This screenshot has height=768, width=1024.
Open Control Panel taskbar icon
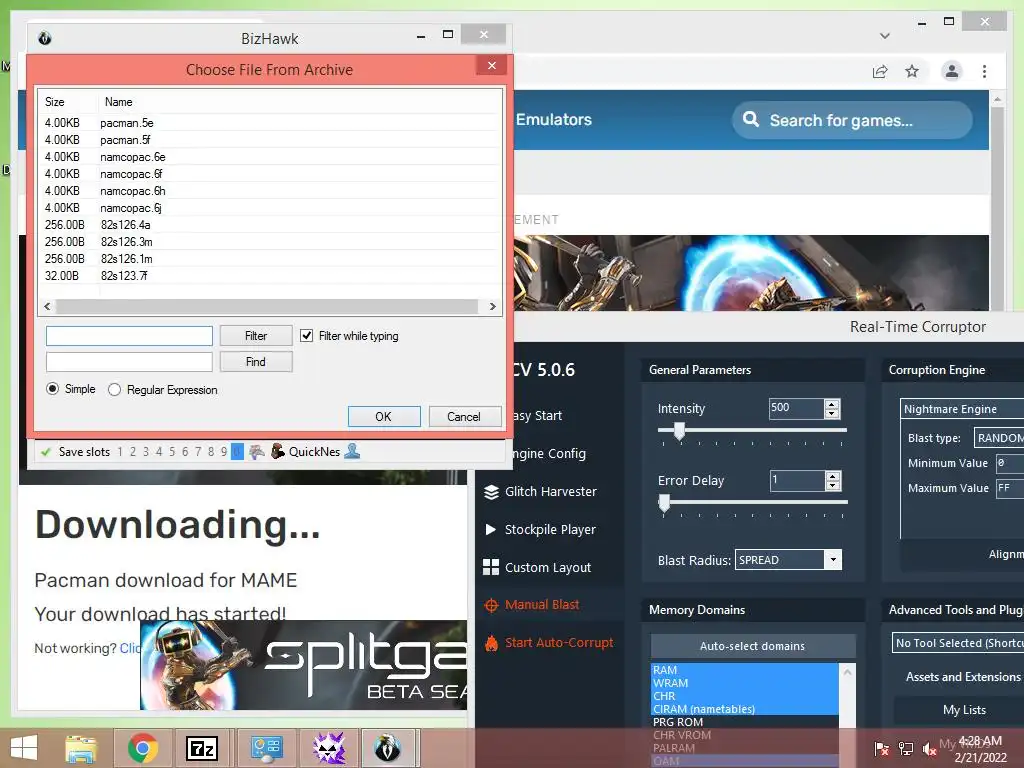pyautogui.click(x=266, y=748)
